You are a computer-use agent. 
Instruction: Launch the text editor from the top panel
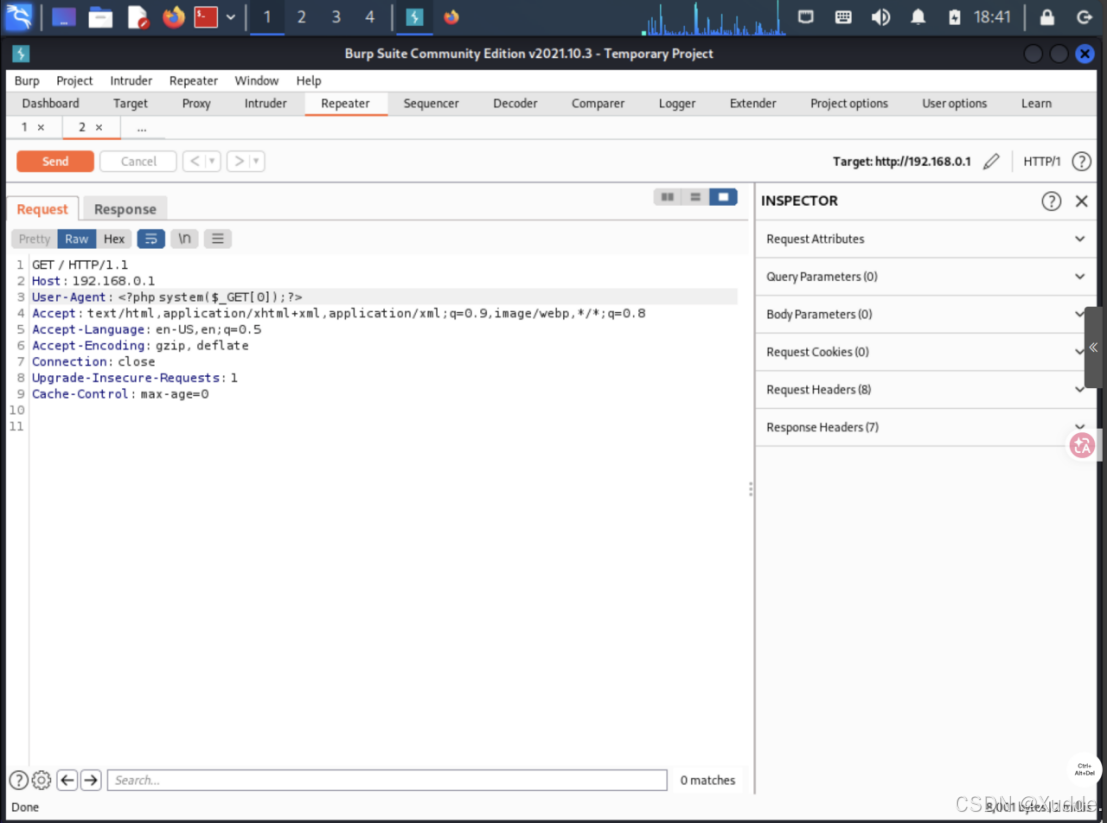coord(138,17)
